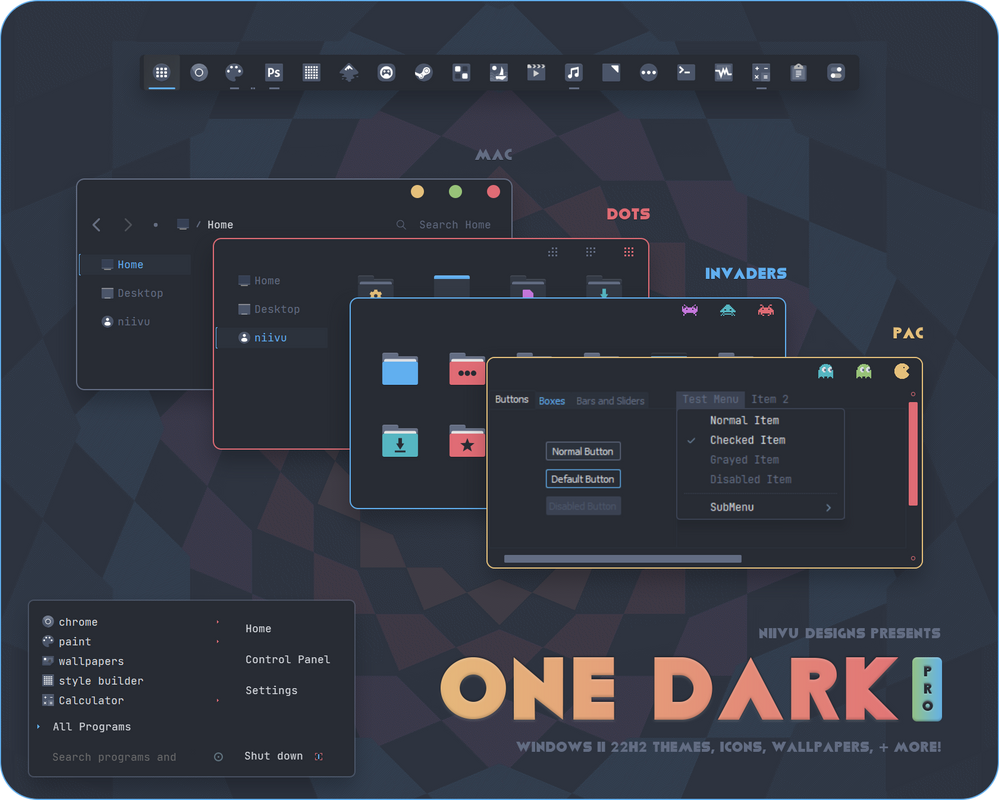Click the Default Button
Viewport: 999px width, 800px height.
583,479
